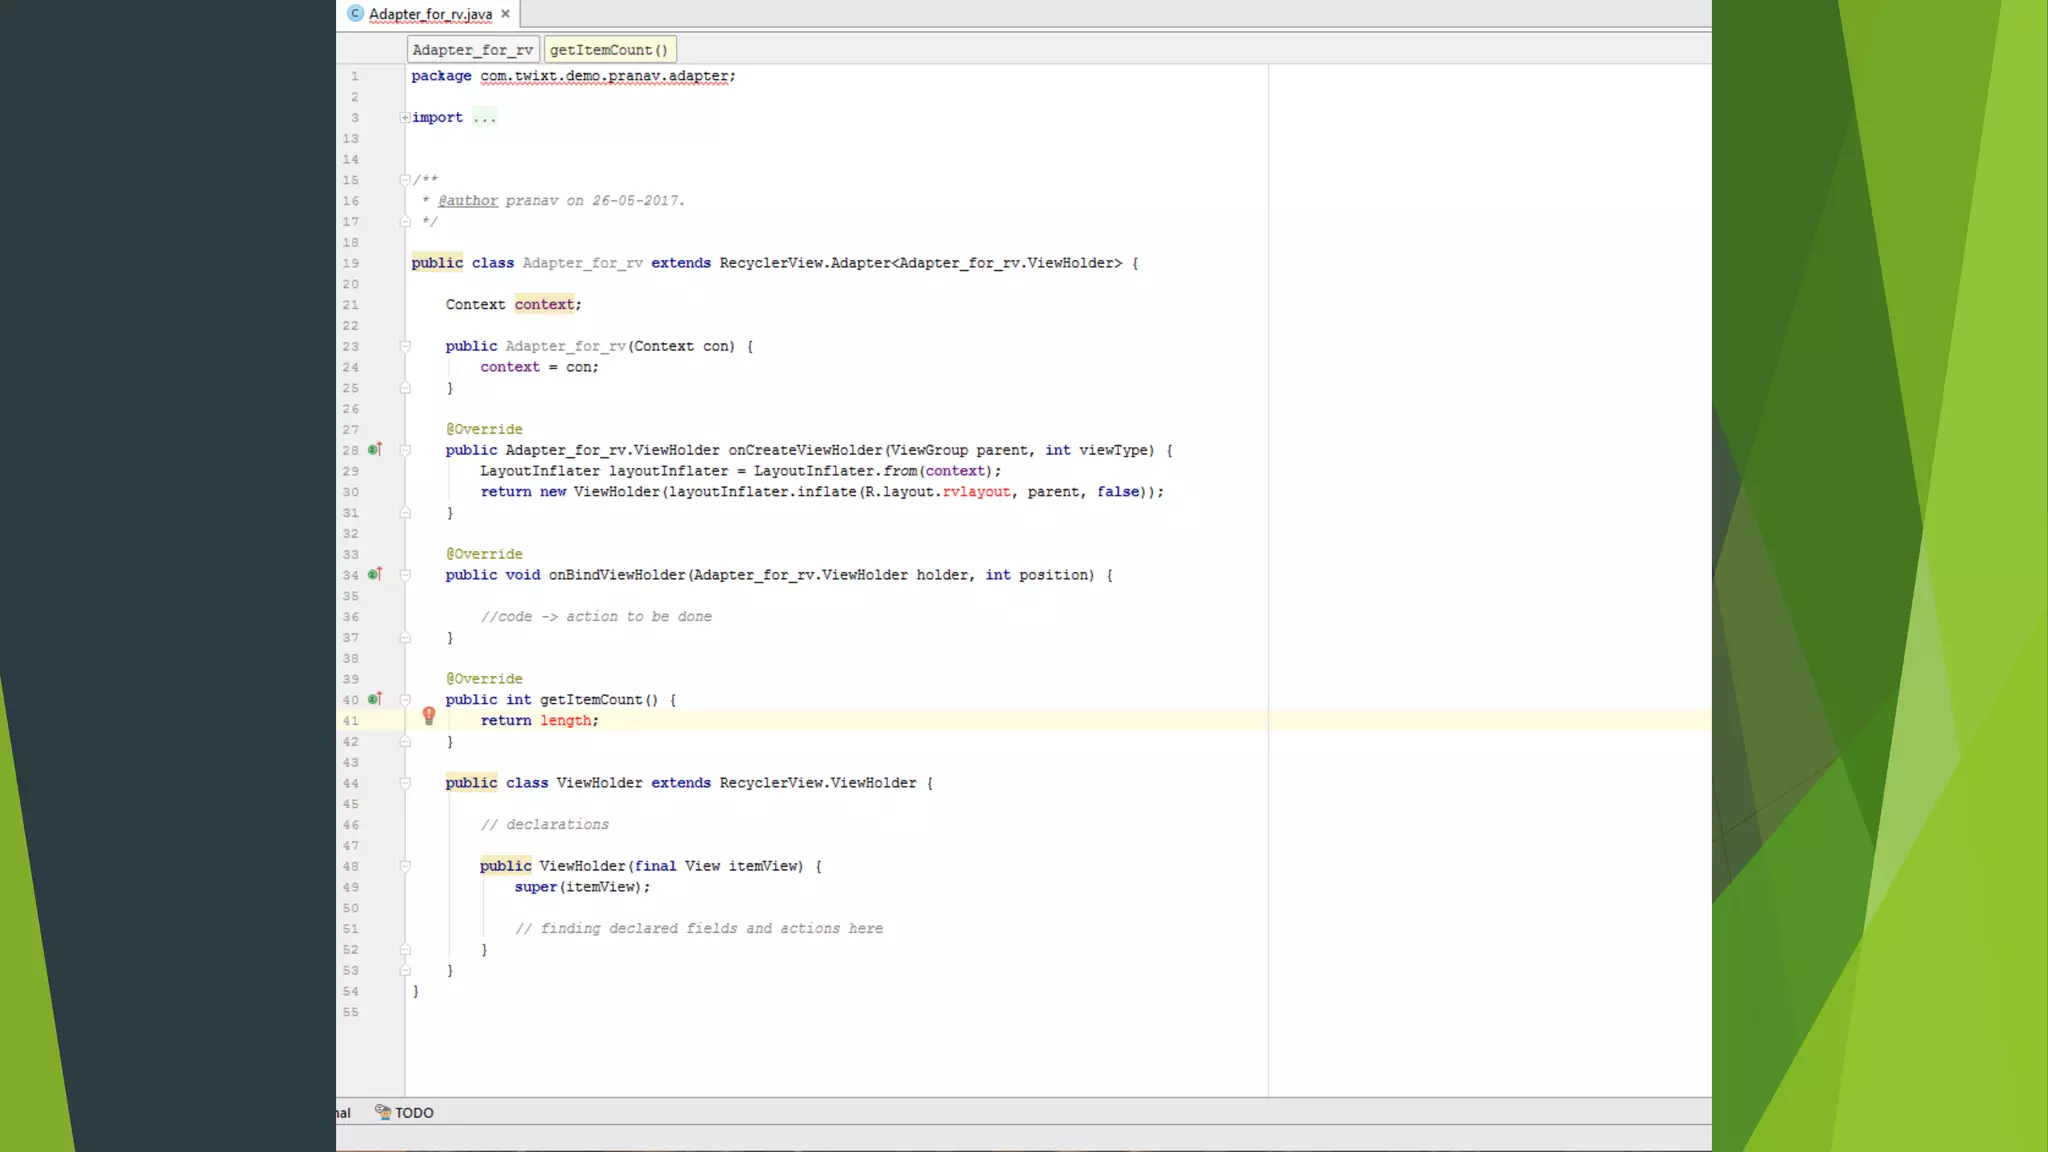
Task: Click the unresolved 'length' identifier in code
Action: pyautogui.click(x=567, y=721)
